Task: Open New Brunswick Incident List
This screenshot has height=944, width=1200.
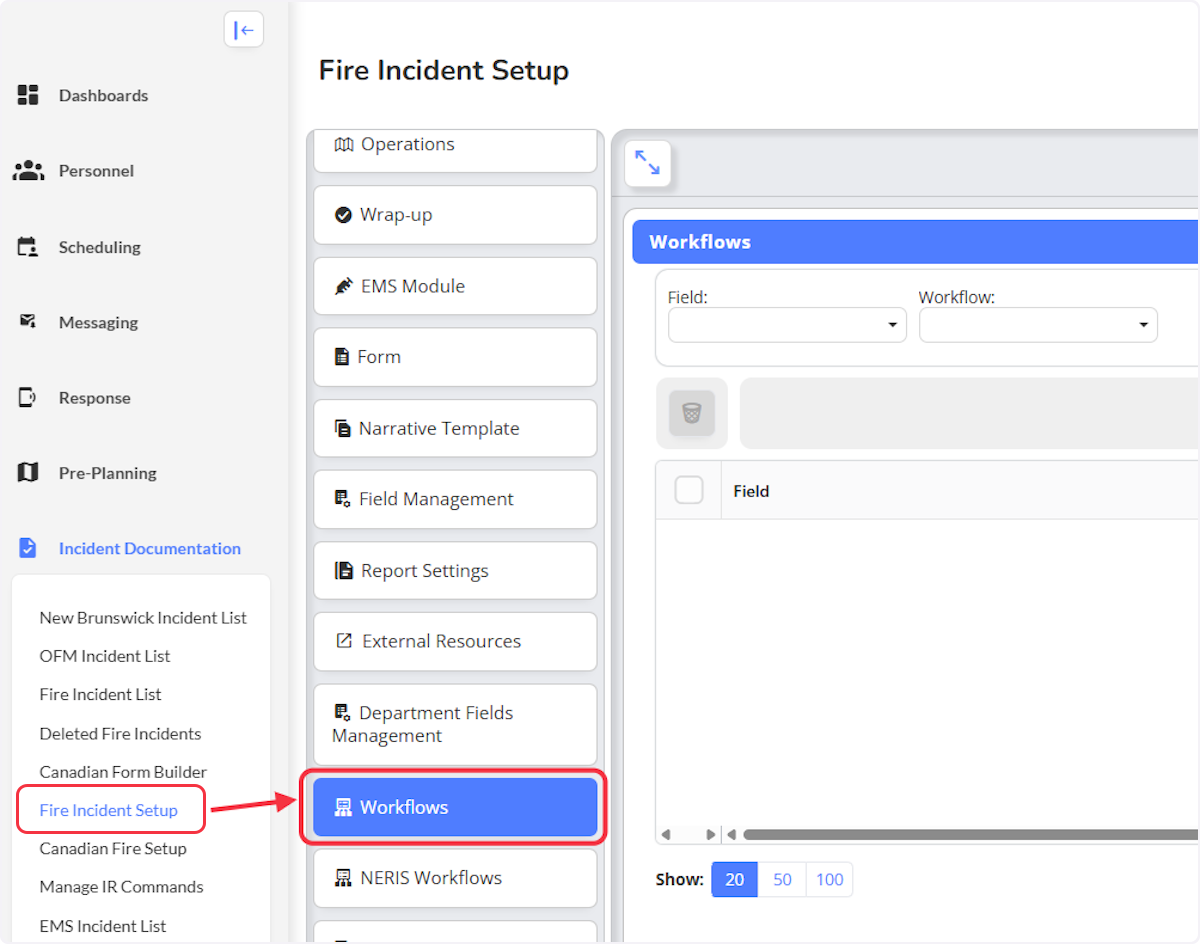Action: coord(143,617)
